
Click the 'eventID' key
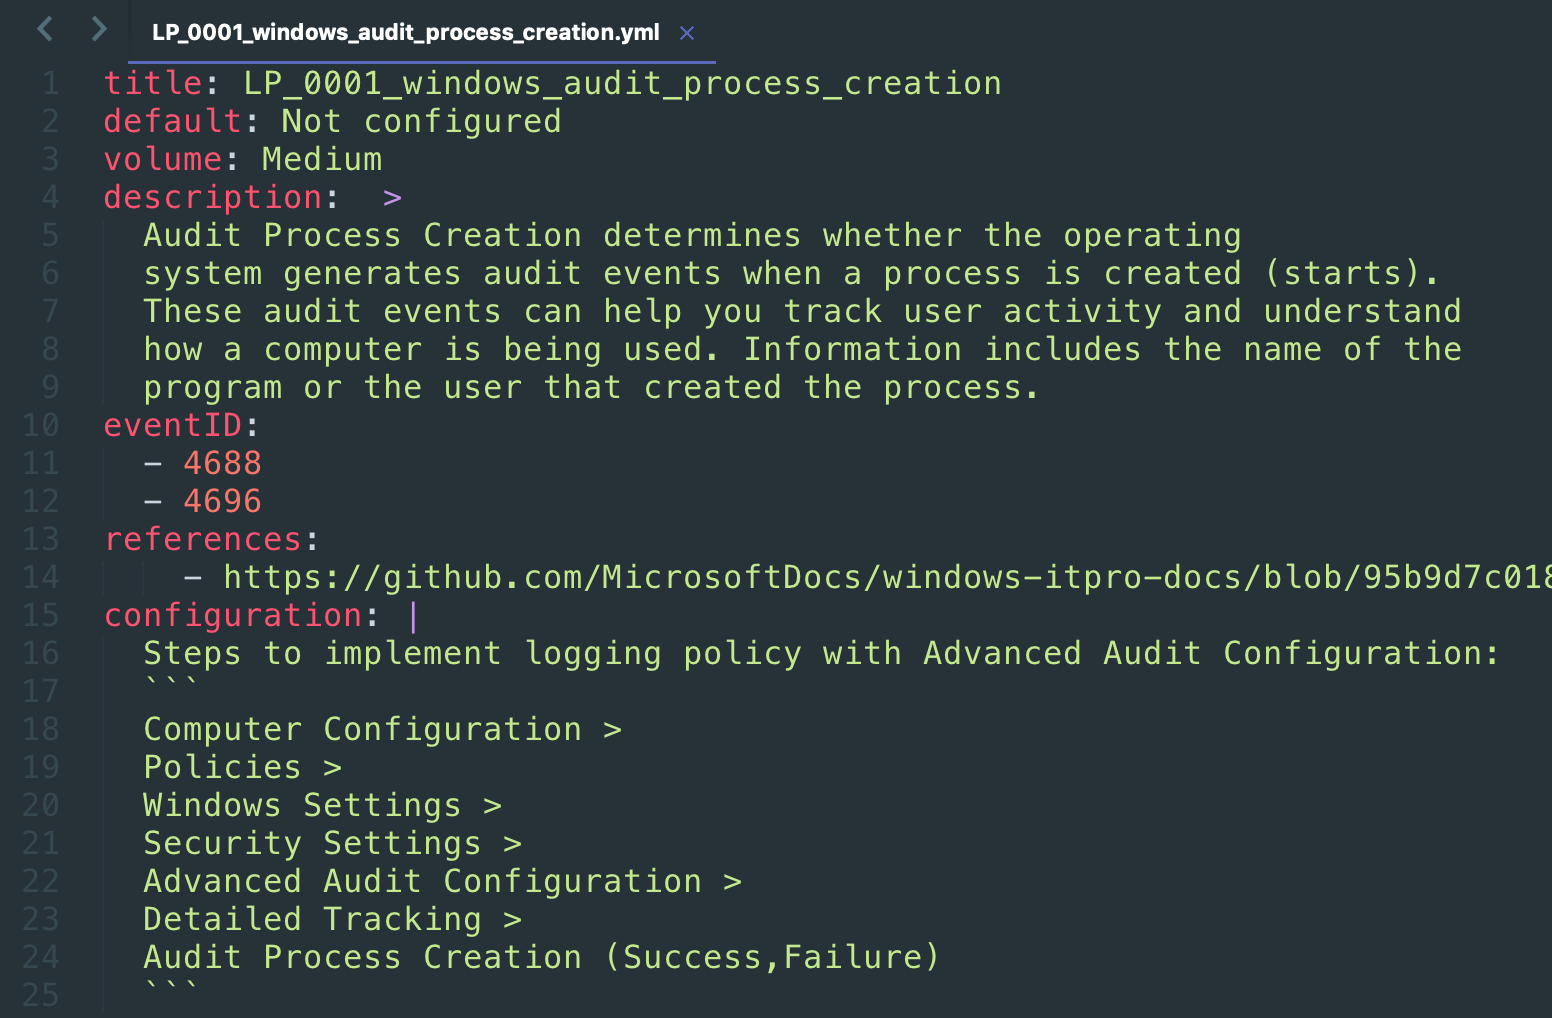(x=173, y=425)
